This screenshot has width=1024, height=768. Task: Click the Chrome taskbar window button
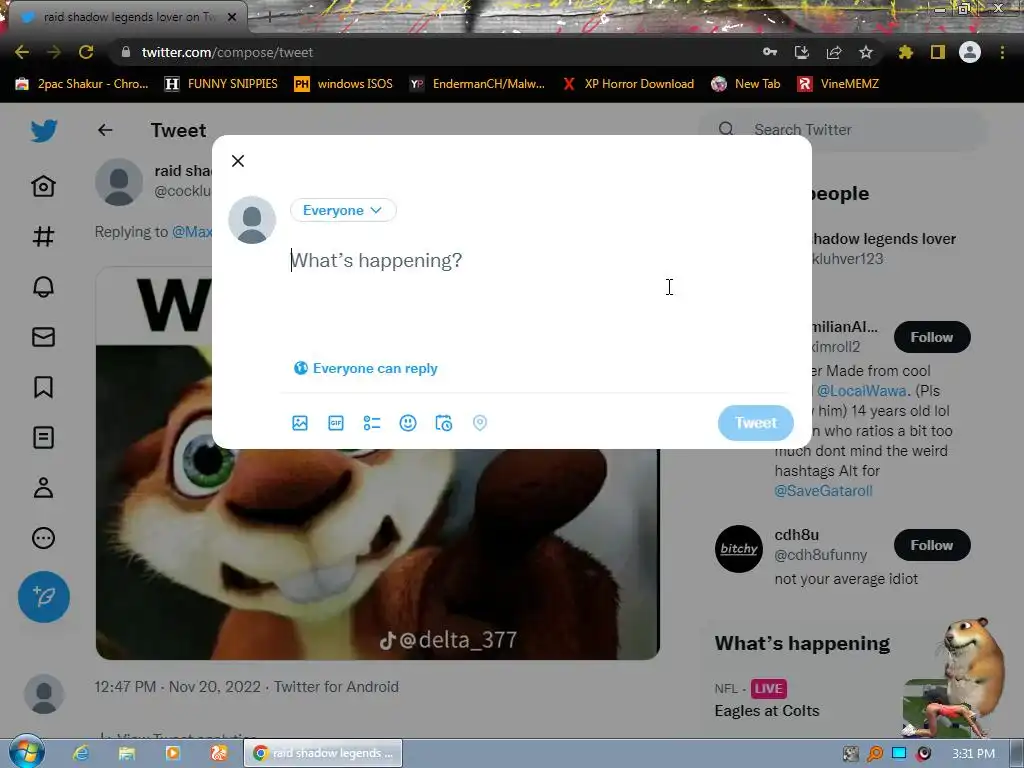coord(323,753)
